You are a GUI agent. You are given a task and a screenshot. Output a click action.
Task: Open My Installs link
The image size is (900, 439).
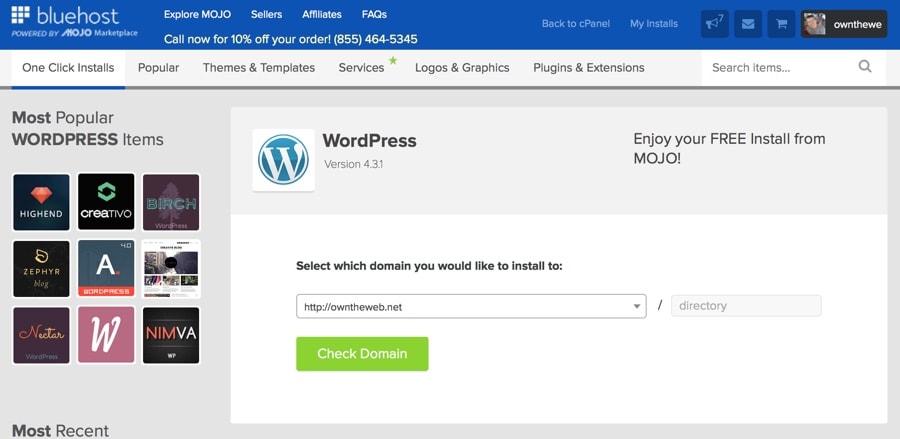pos(654,24)
